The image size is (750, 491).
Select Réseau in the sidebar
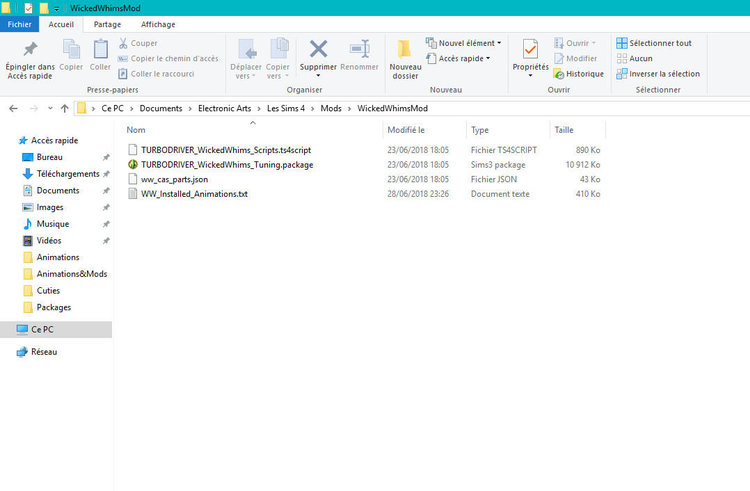click(x=44, y=352)
